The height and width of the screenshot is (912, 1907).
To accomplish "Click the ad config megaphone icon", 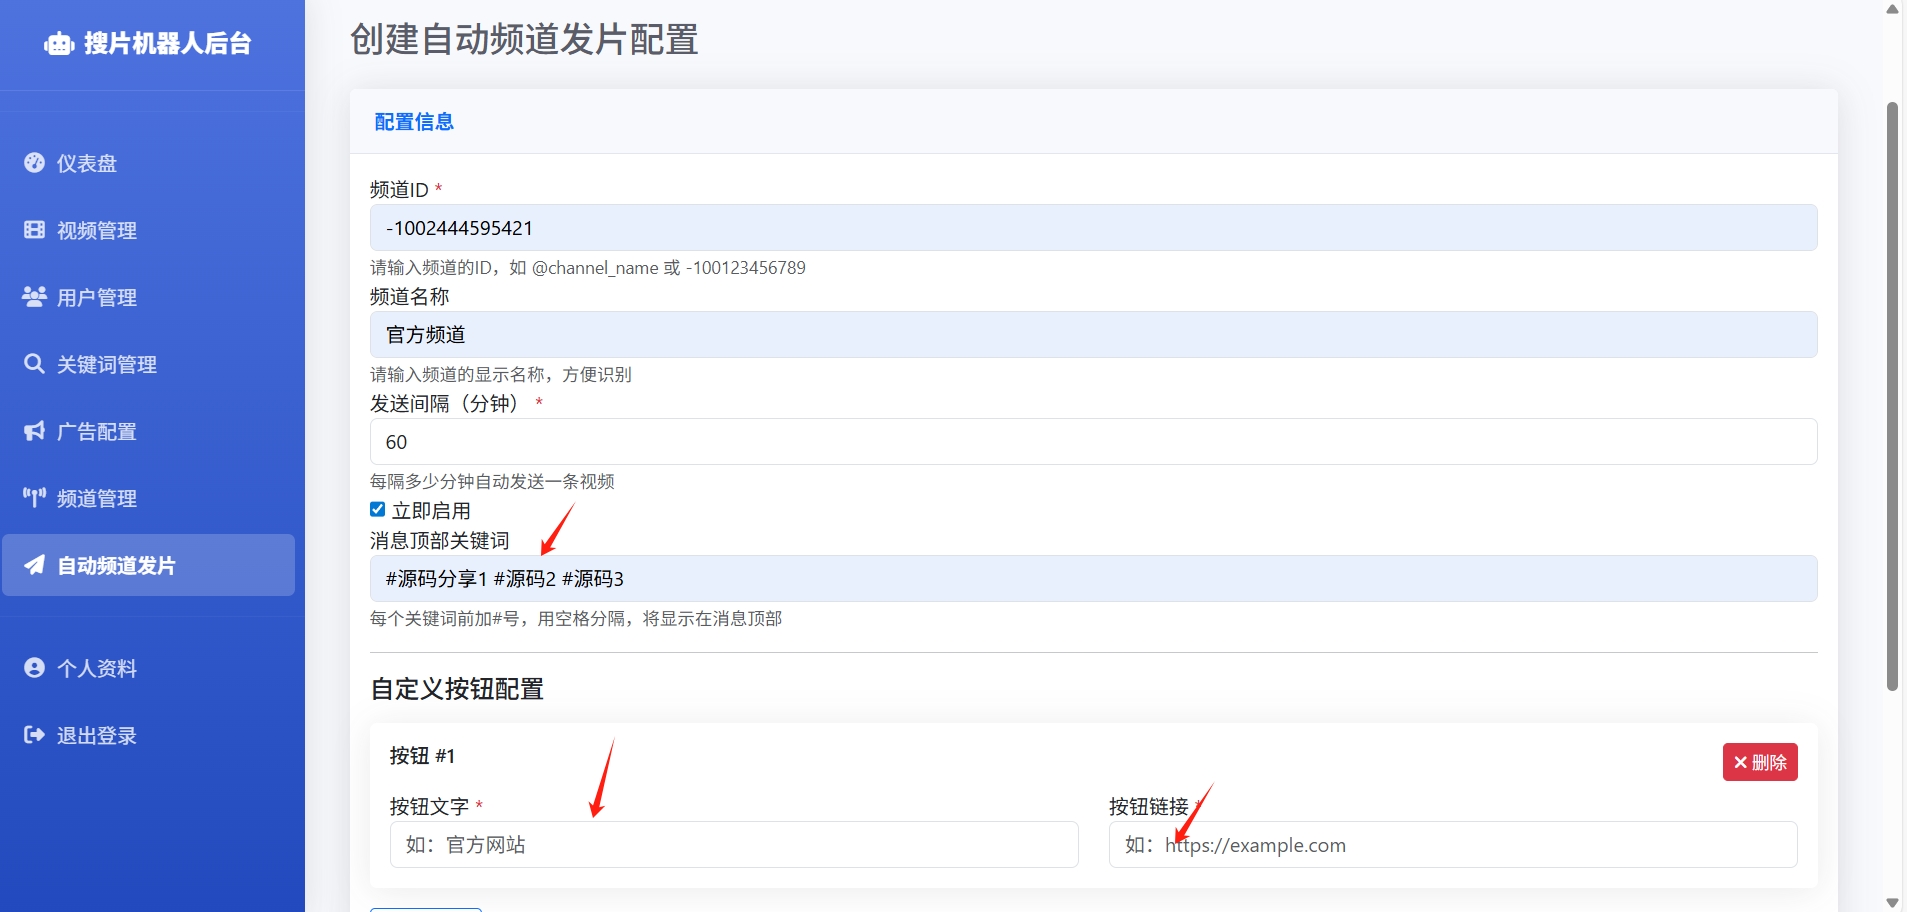I will pyautogui.click(x=34, y=431).
